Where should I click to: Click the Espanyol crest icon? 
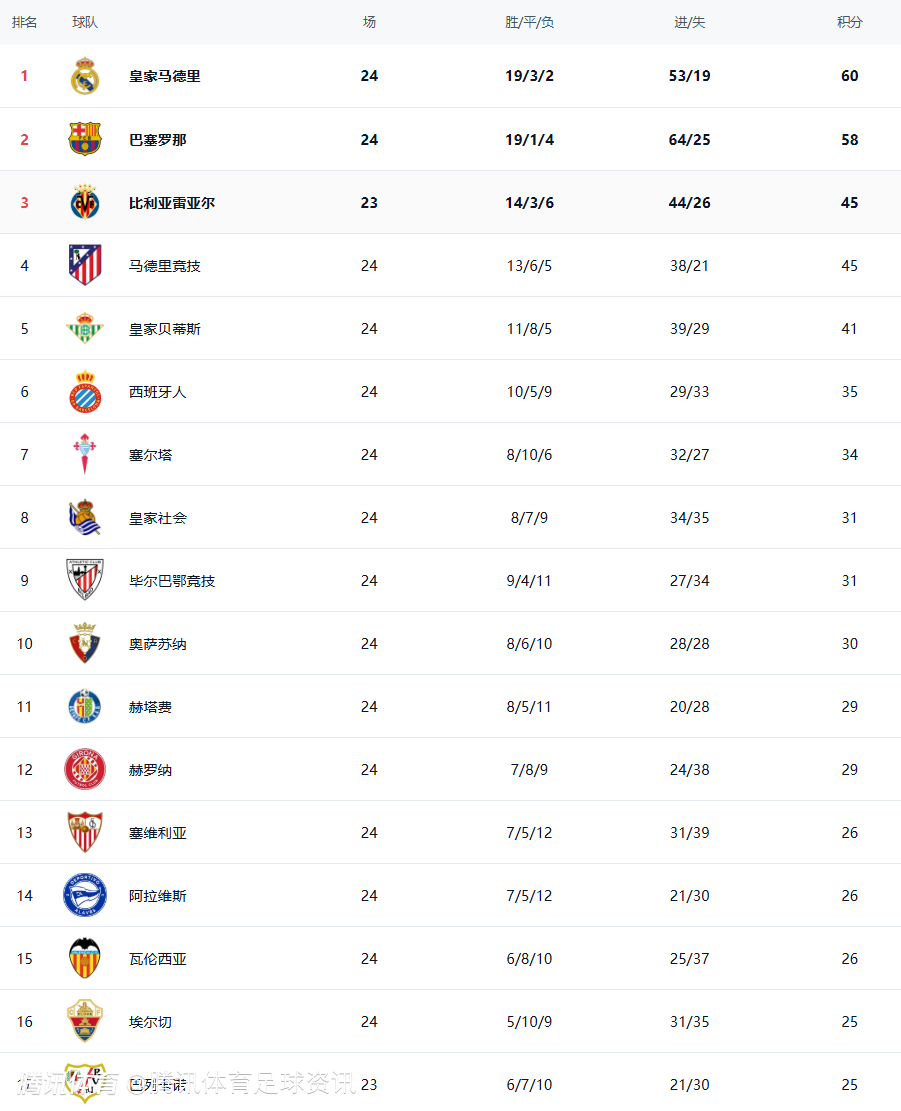85,391
